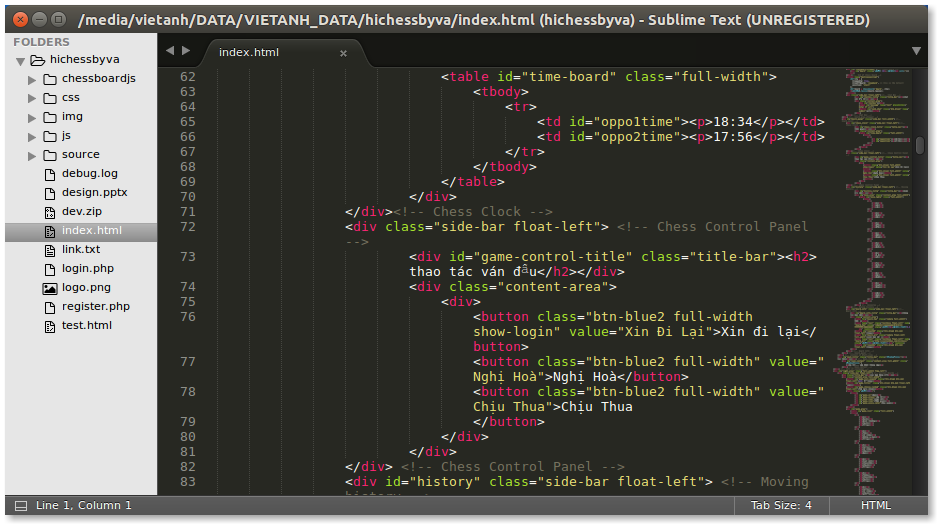Maximize the Sublime Text window

point(58,20)
